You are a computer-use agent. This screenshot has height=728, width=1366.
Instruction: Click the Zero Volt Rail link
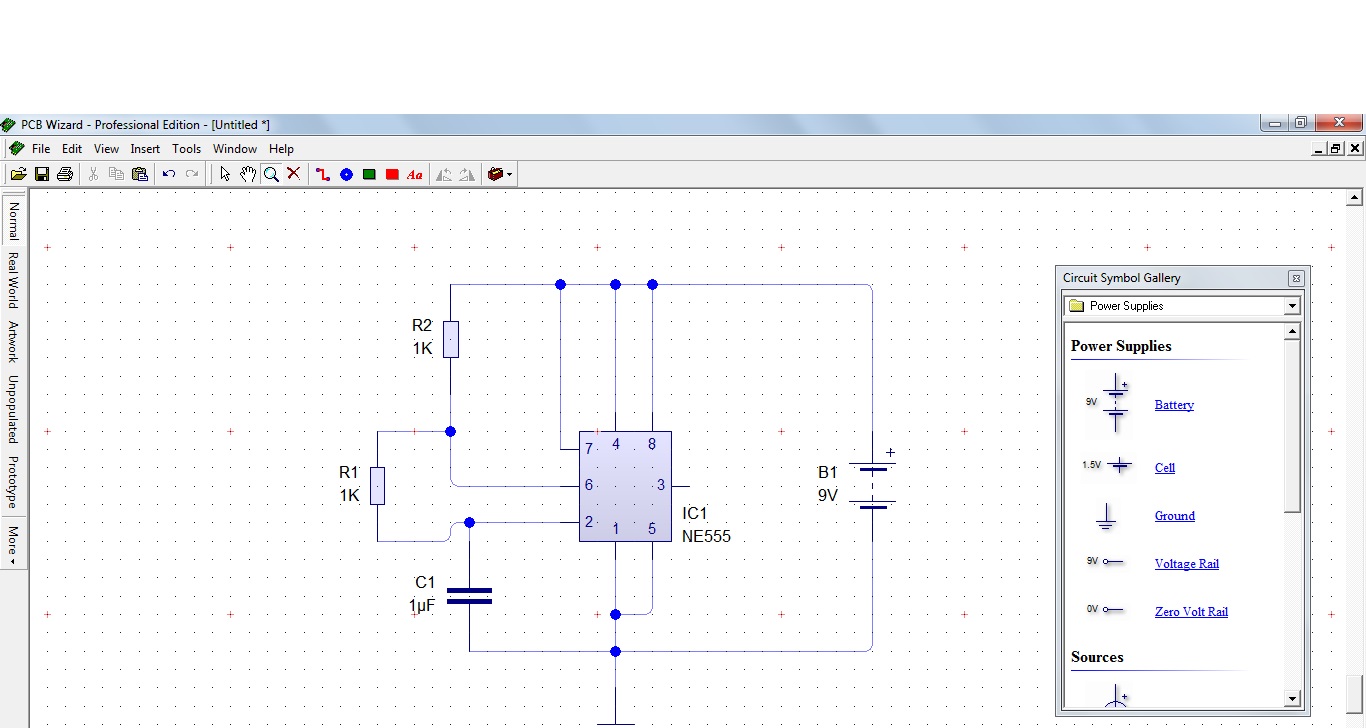[1191, 612]
